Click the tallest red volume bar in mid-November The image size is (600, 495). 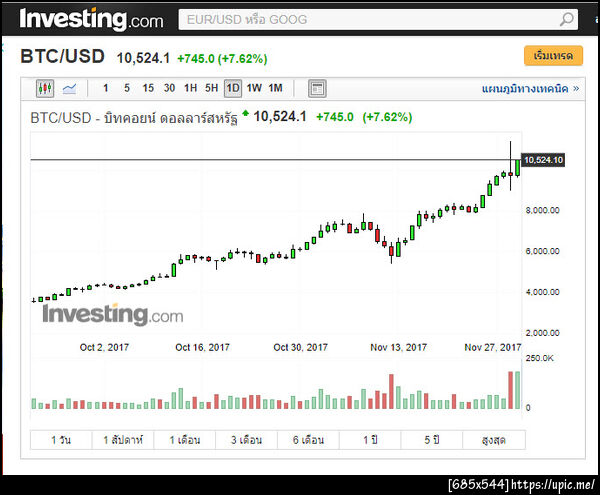(391, 391)
